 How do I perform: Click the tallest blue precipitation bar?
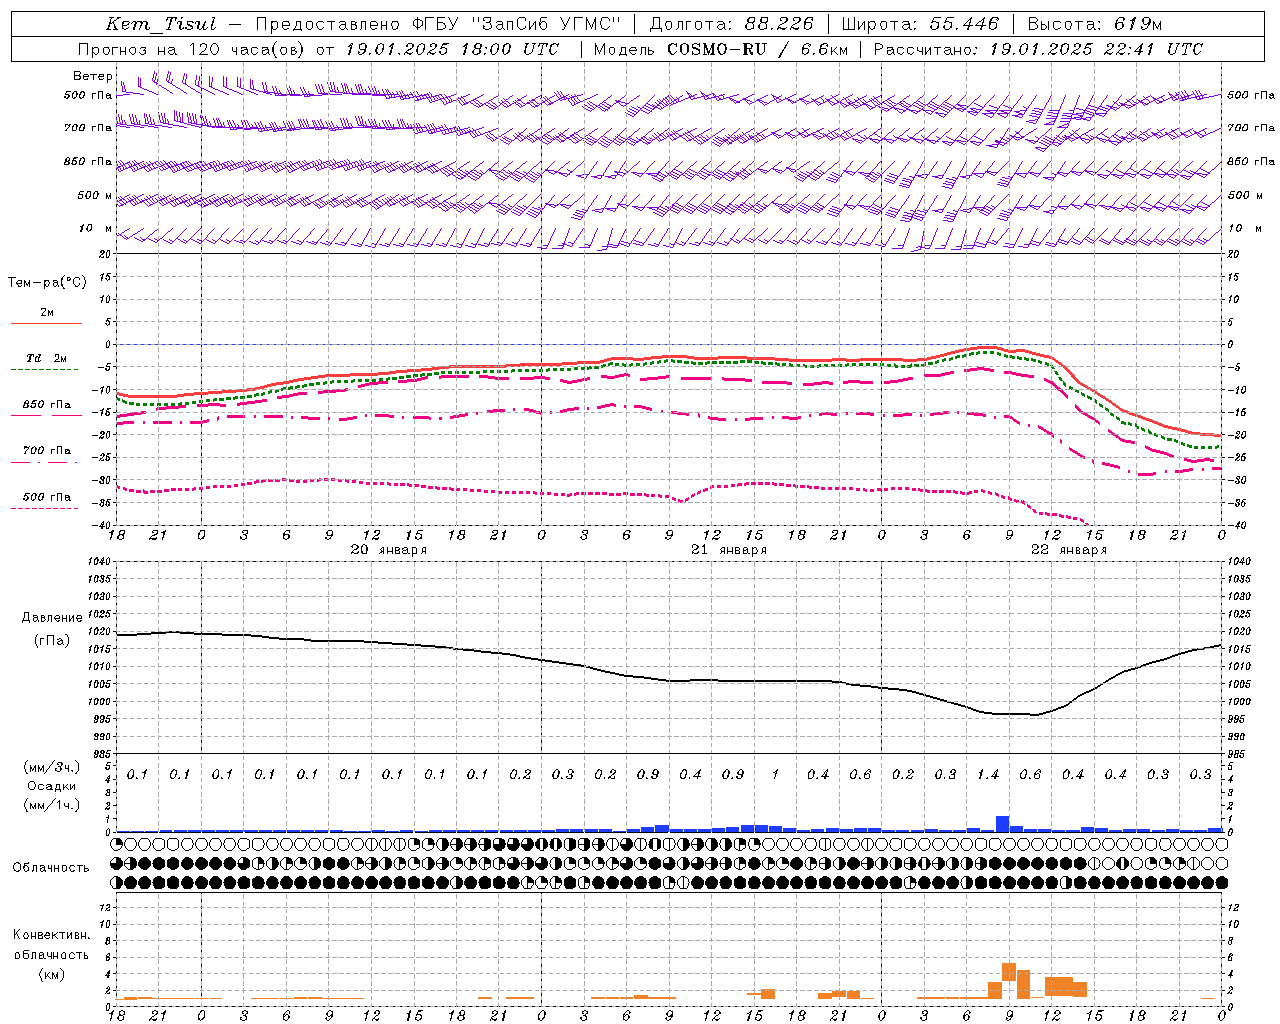point(1002,824)
